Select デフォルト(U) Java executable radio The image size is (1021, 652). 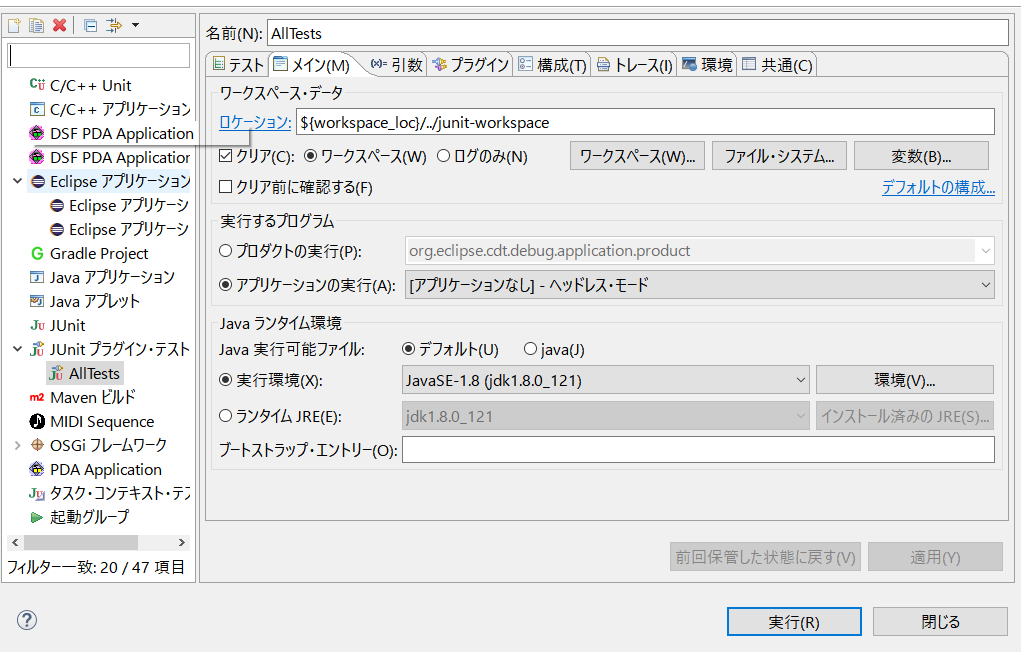click(408, 350)
